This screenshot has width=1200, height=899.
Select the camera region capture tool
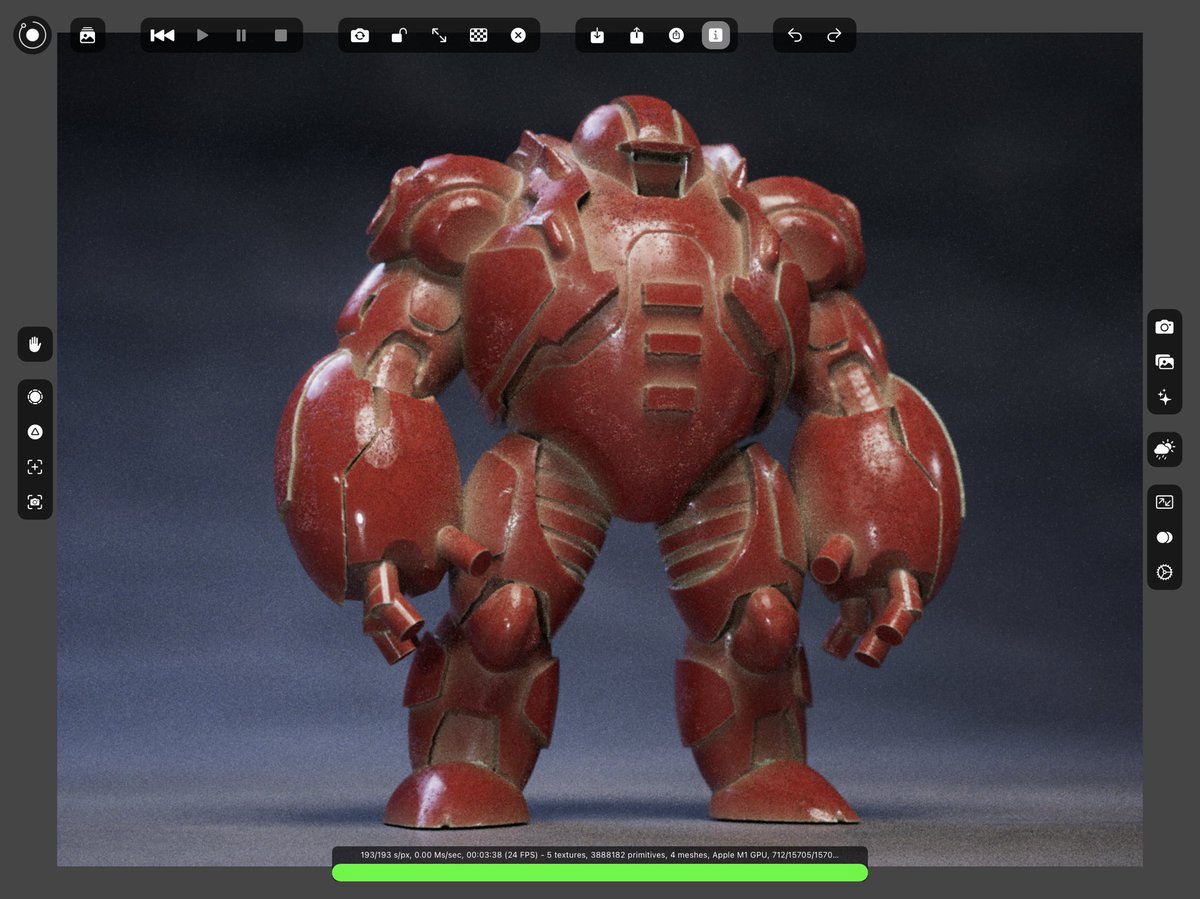click(35, 502)
